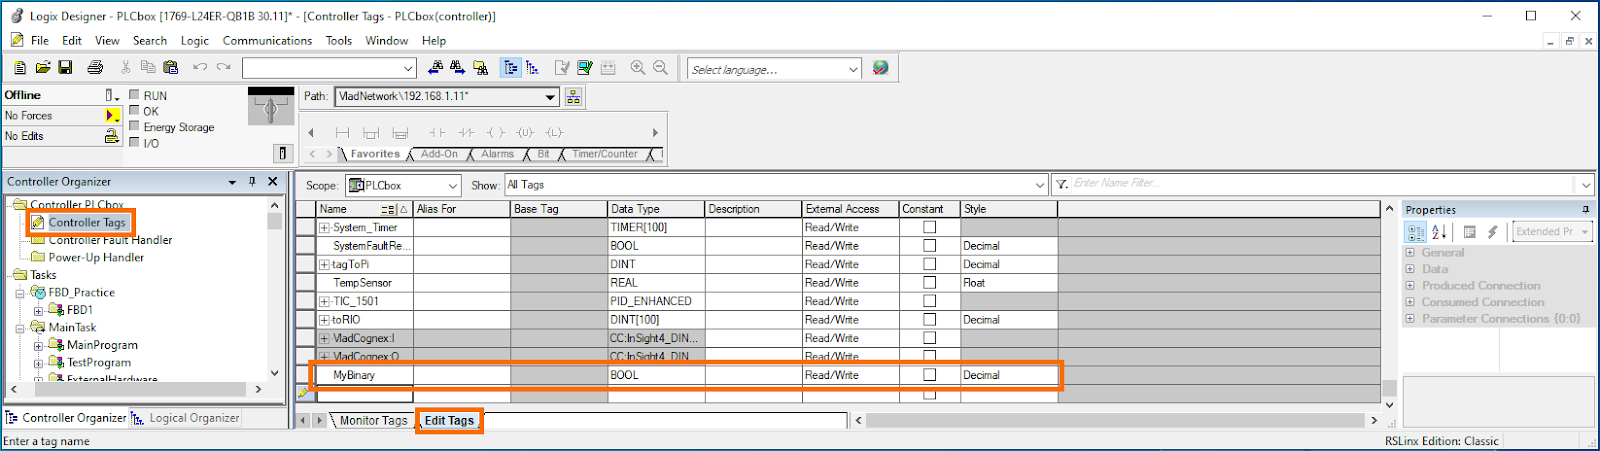This screenshot has height=451, width=1600.
Task: Toggle Constant checkbox for tagToPi
Action: point(929,264)
